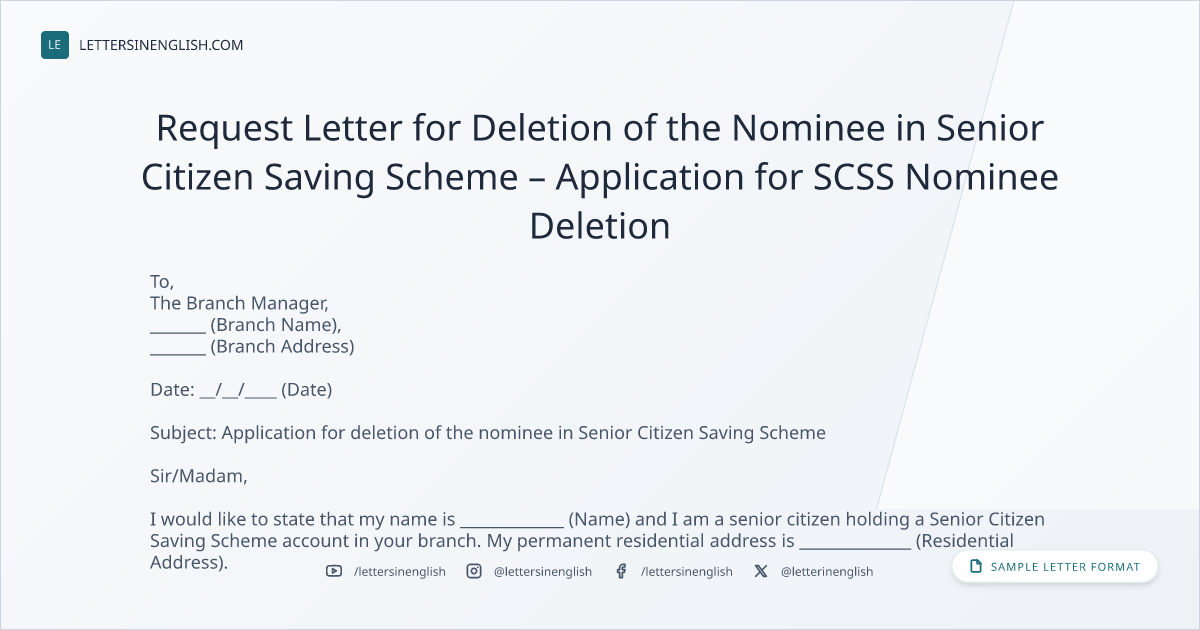Click the Date blank placeholder
1200x630 pixels.
(x=238, y=390)
